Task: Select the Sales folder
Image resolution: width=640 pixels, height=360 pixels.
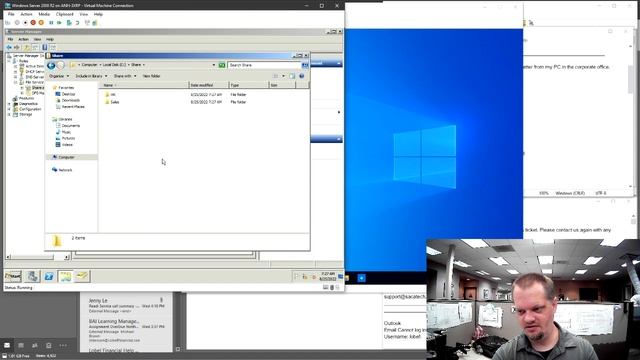Action: click(112, 102)
